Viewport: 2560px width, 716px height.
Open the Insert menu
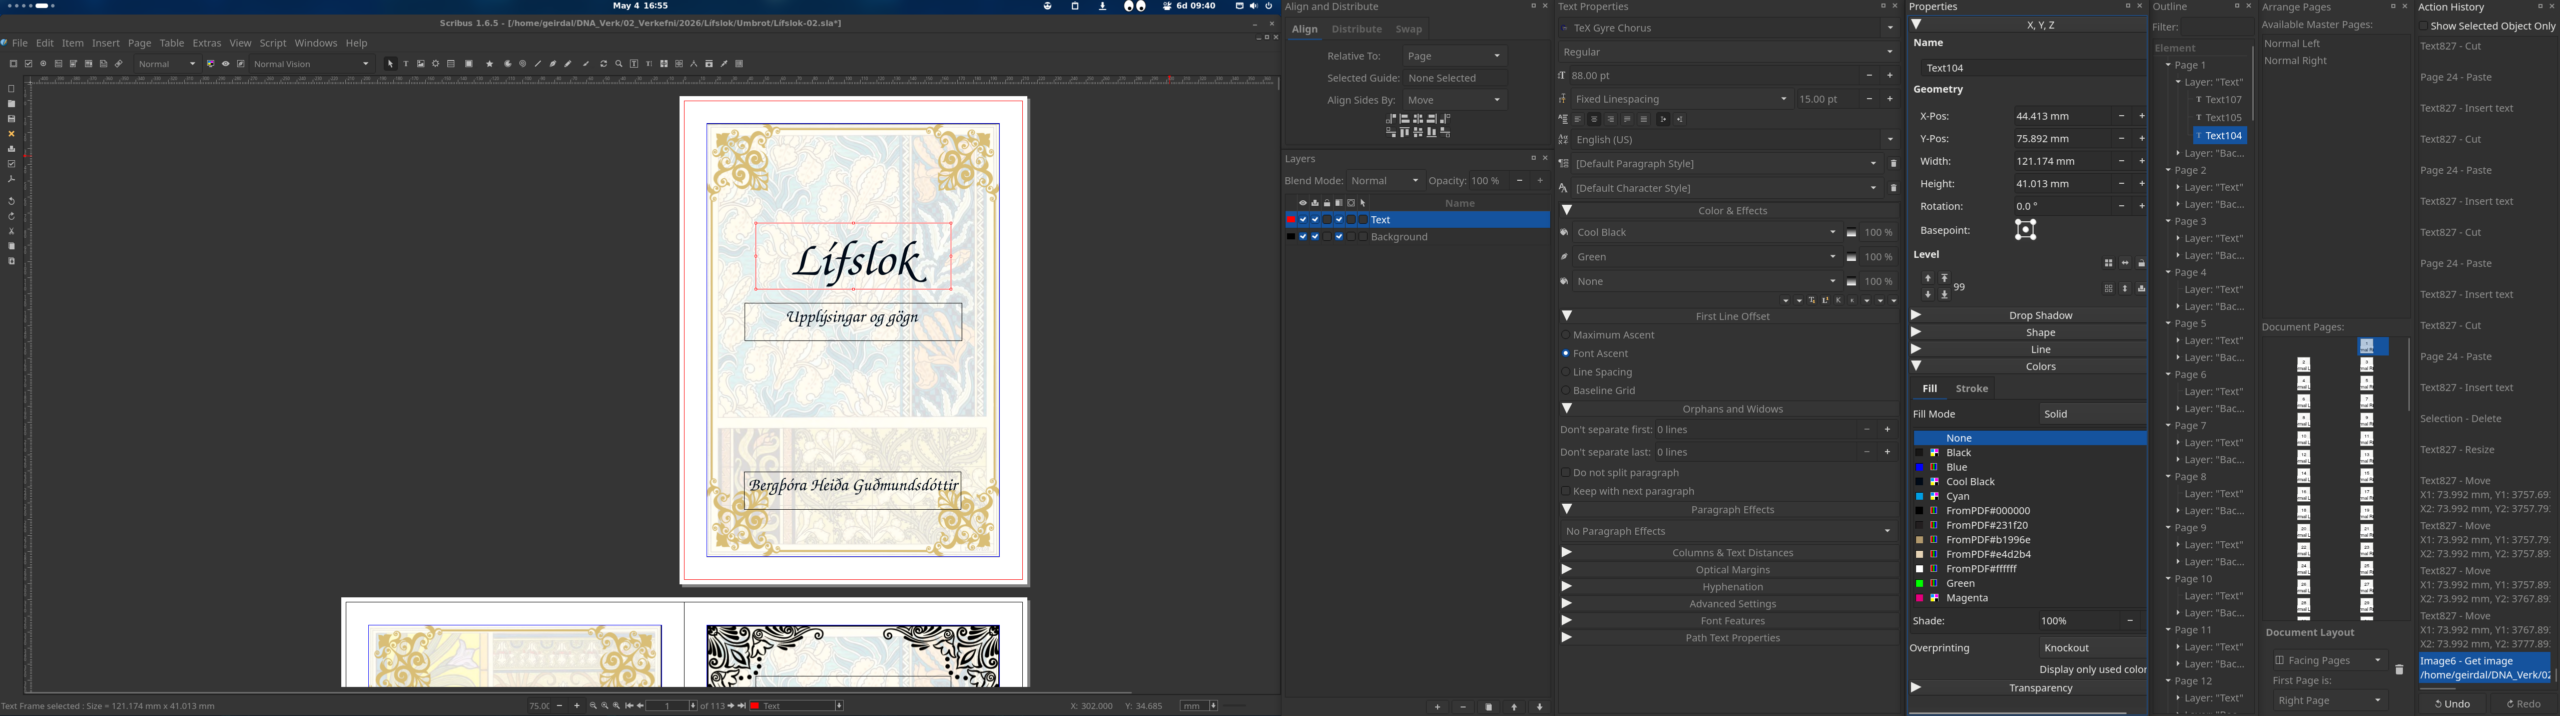tap(105, 43)
